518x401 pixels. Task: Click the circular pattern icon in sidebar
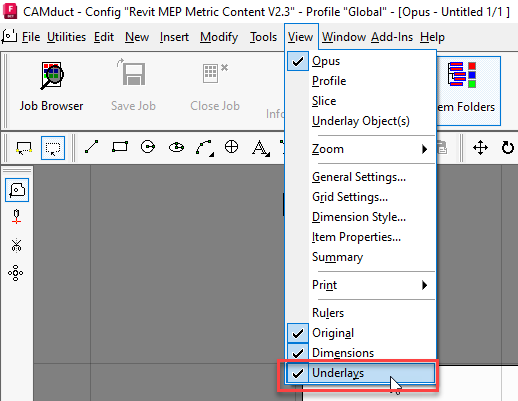click(16, 273)
